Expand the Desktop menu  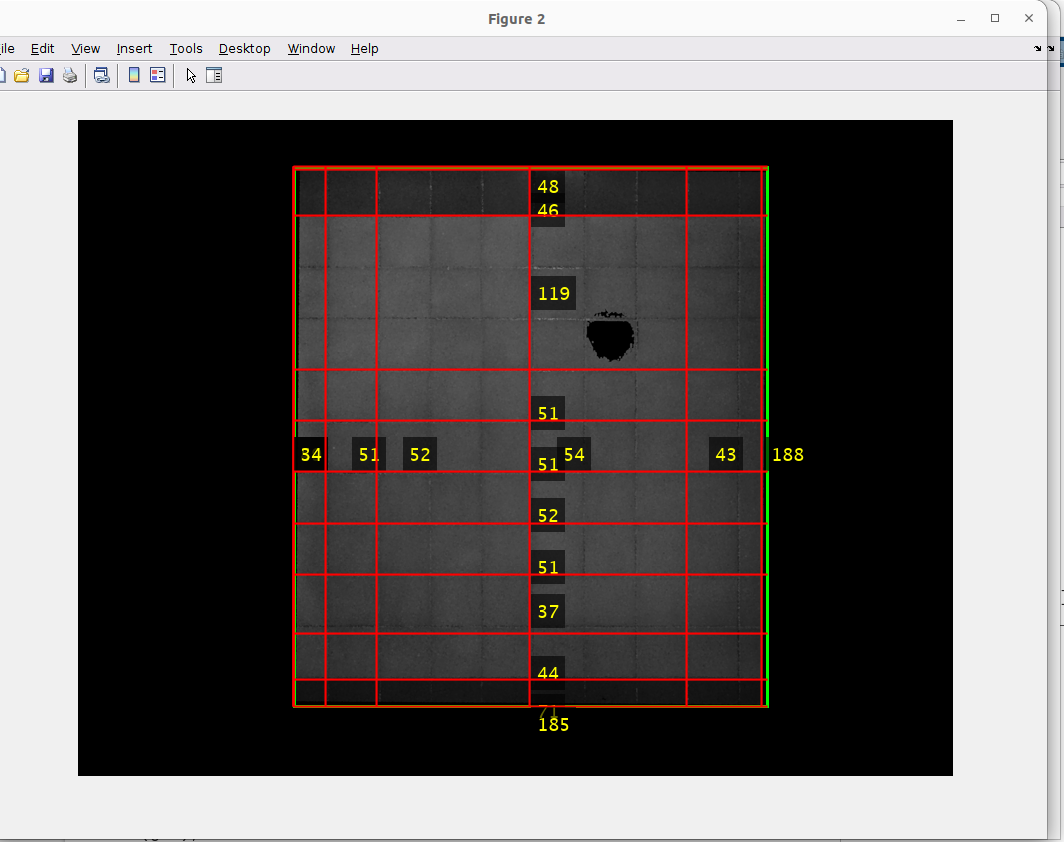point(245,48)
